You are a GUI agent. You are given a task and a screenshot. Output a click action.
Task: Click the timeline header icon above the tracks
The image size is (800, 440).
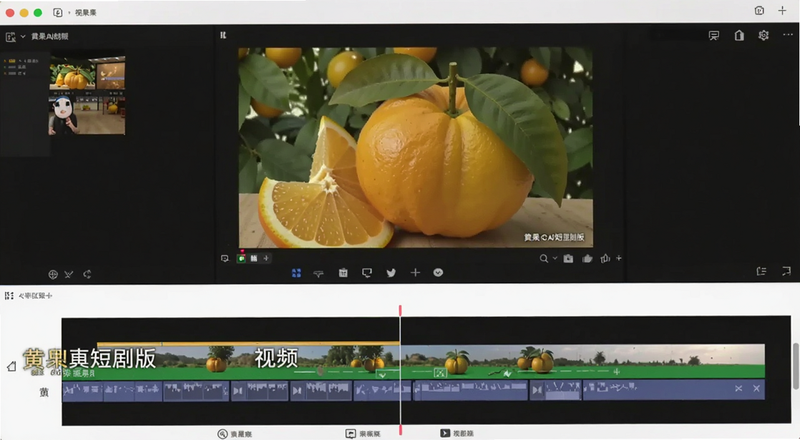pyautogui.click(x=9, y=296)
